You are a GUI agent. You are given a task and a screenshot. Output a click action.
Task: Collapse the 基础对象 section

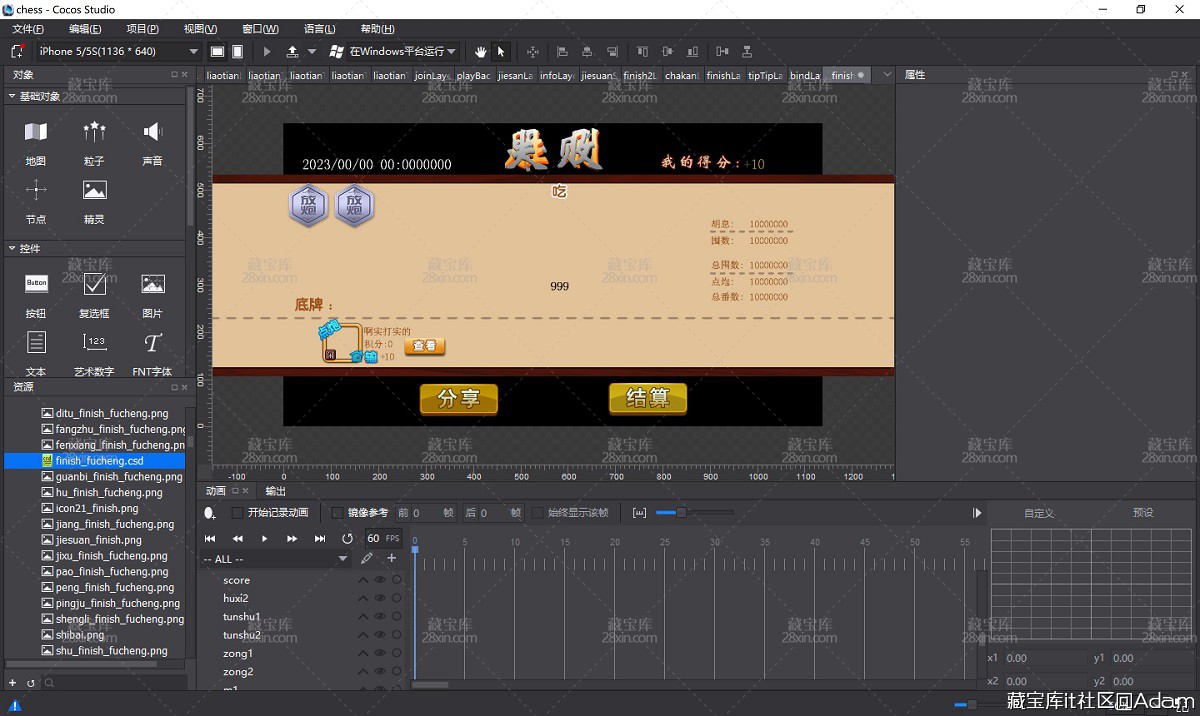point(12,96)
